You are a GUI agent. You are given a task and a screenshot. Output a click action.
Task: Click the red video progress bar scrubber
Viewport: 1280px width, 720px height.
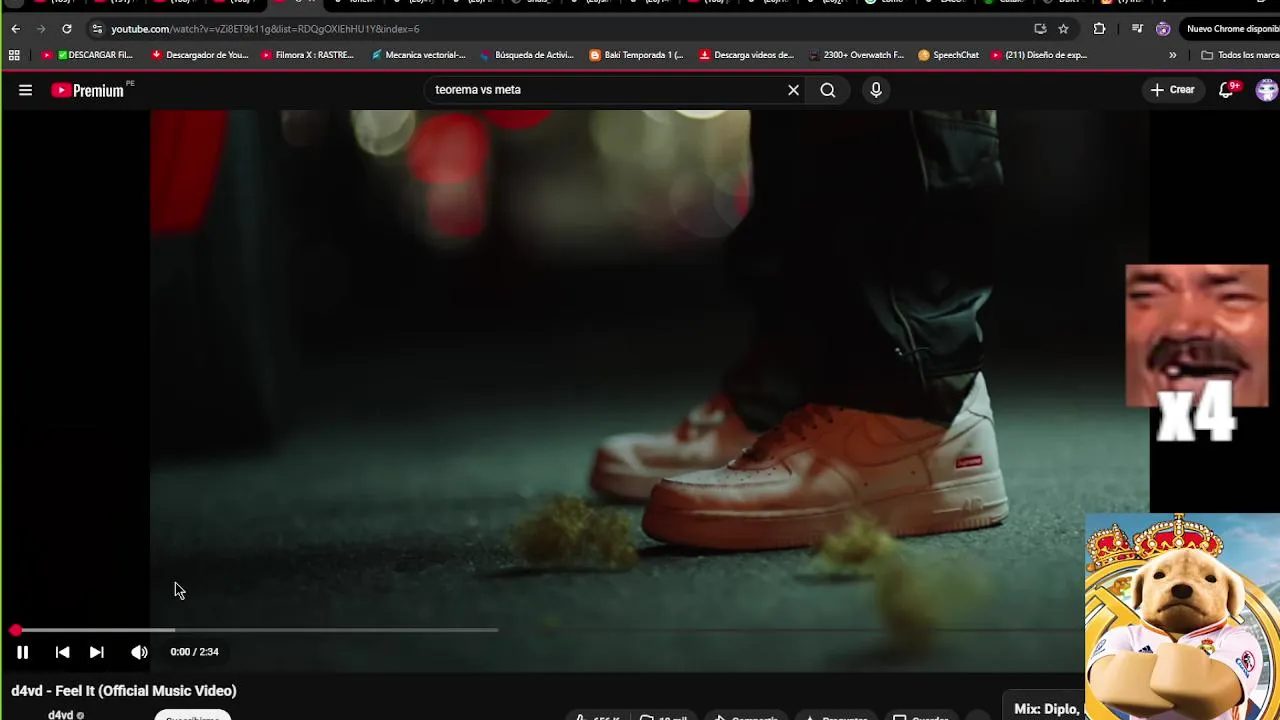tap(15, 630)
